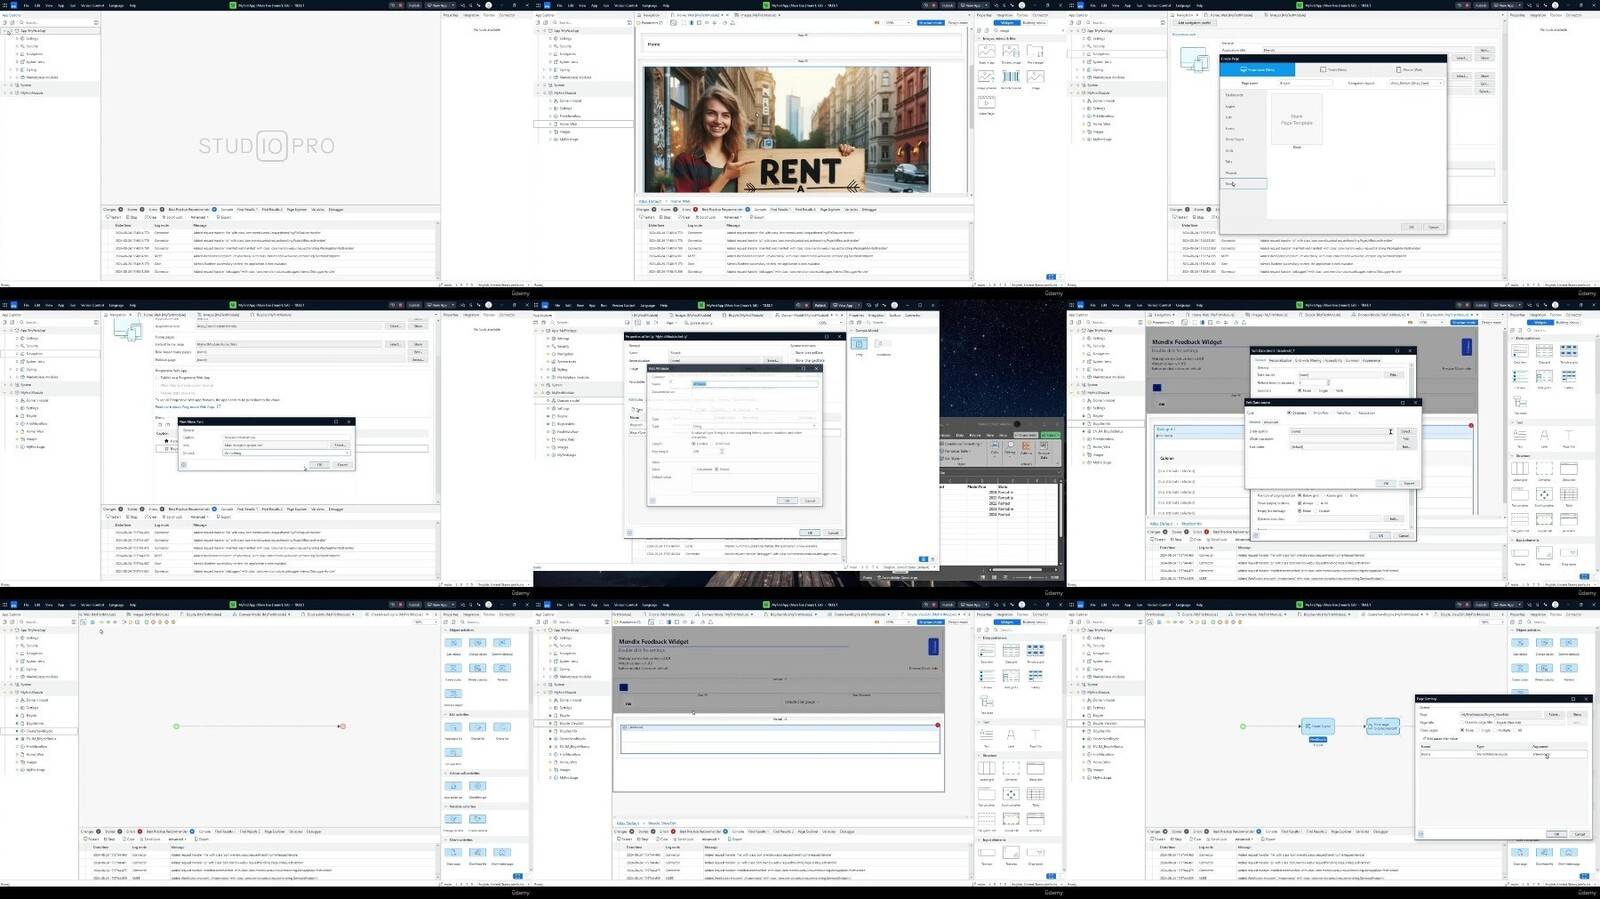Switch toolbox to Widgets in the RENT frame
The image size is (1600, 899).
click(x=1007, y=23)
